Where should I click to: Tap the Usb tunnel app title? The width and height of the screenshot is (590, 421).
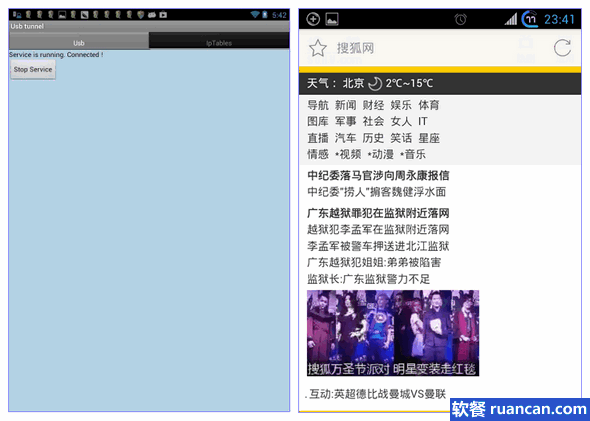coord(27,26)
